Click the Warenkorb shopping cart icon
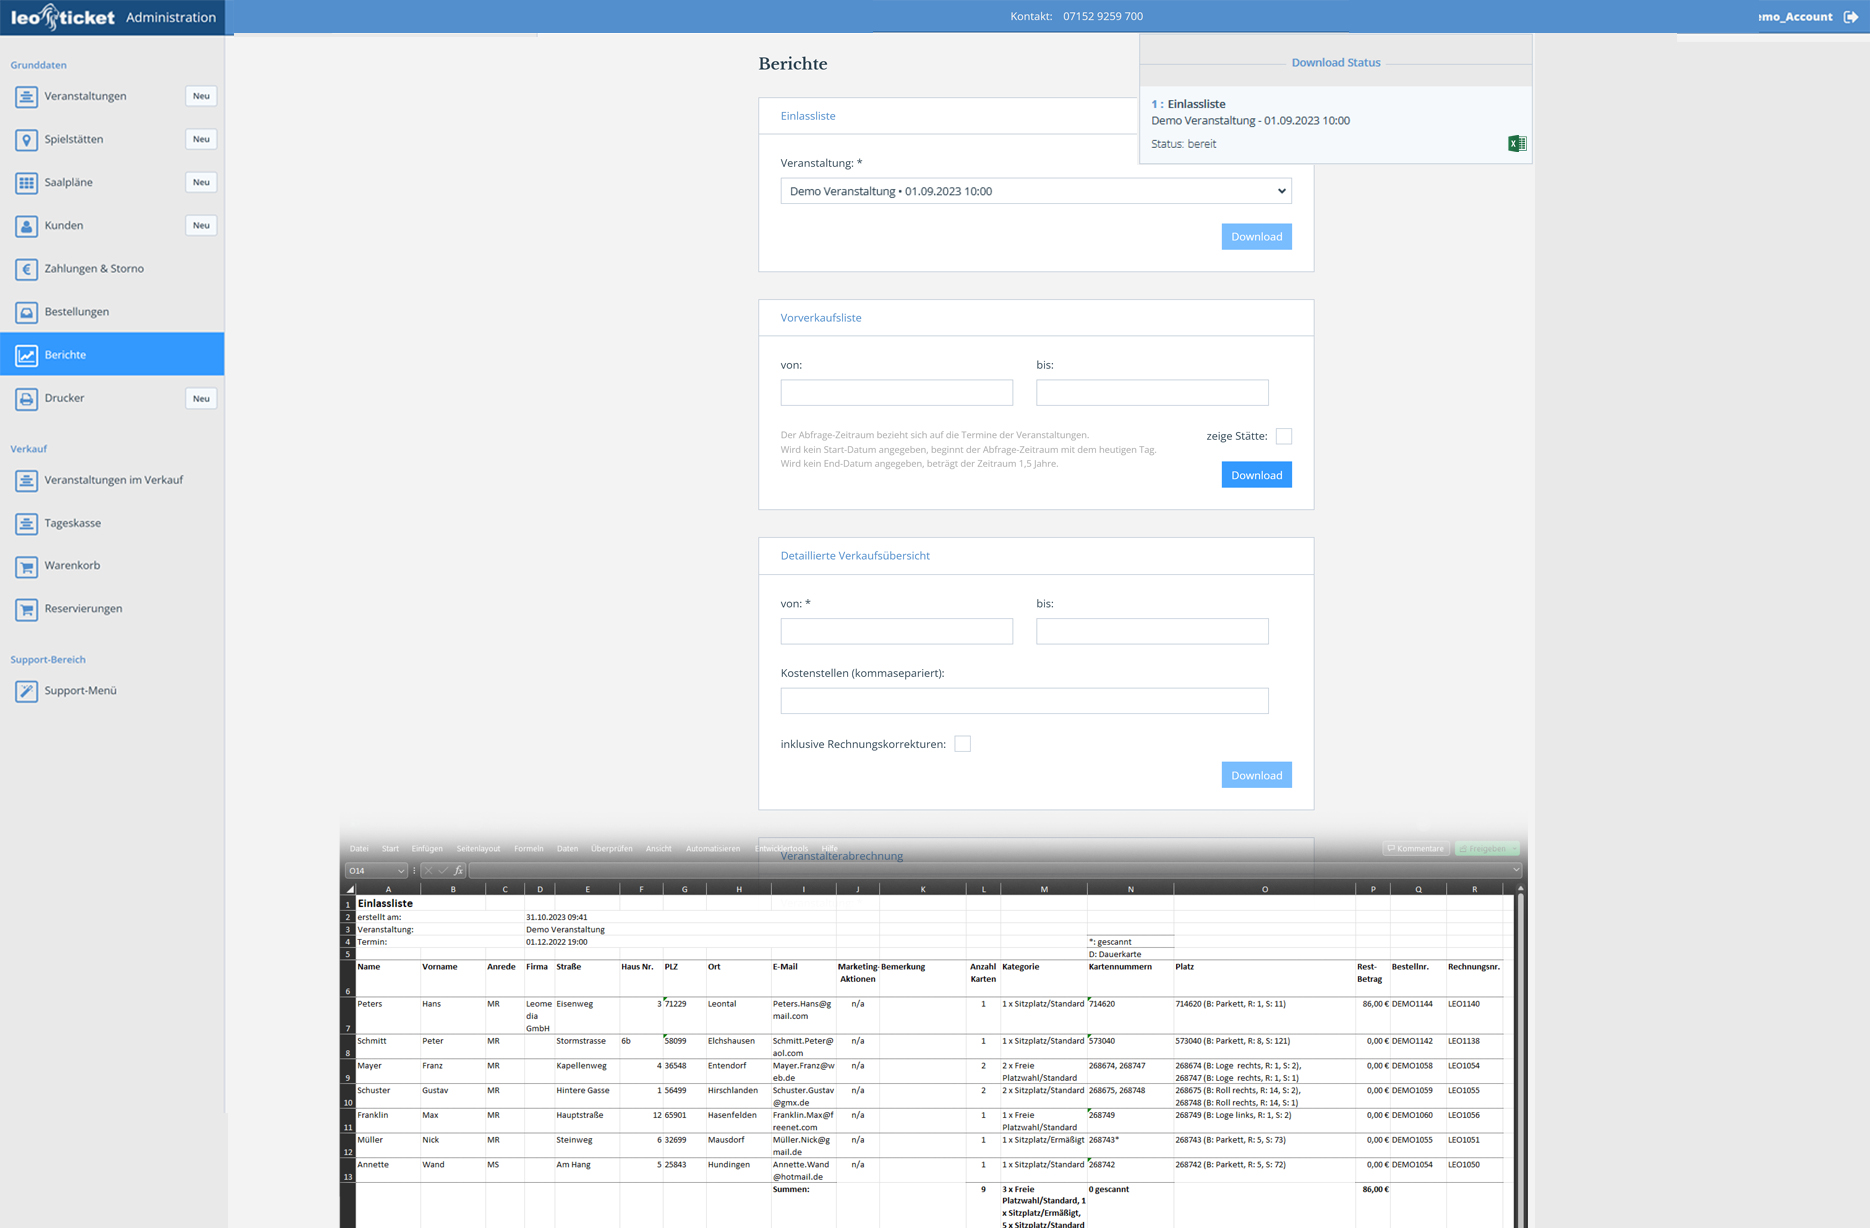The width and height of the screenshot is (1870, 1228). coord(27,567)
